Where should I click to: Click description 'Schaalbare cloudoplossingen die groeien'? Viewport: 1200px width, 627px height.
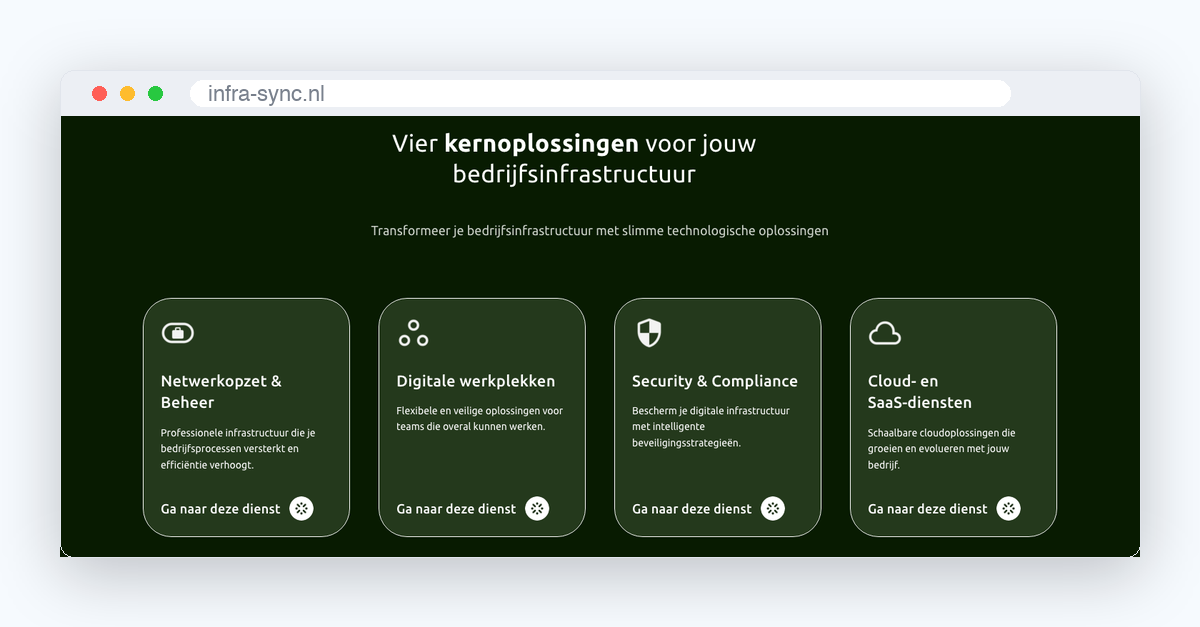pyautogui.click(x=942, y=449)
